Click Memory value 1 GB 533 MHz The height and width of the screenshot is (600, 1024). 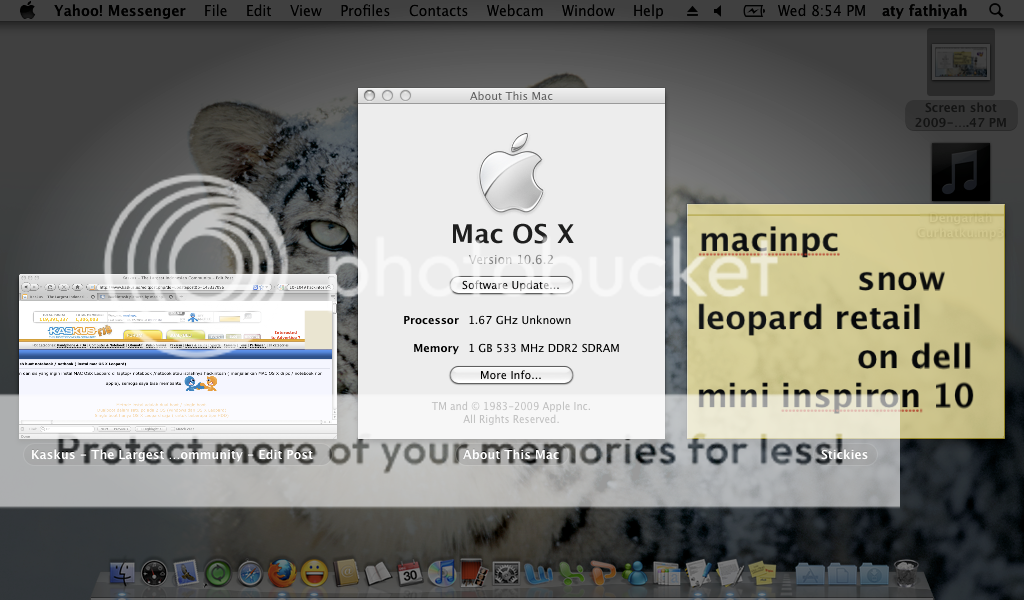pyautogui.click(x=544, y=349)
